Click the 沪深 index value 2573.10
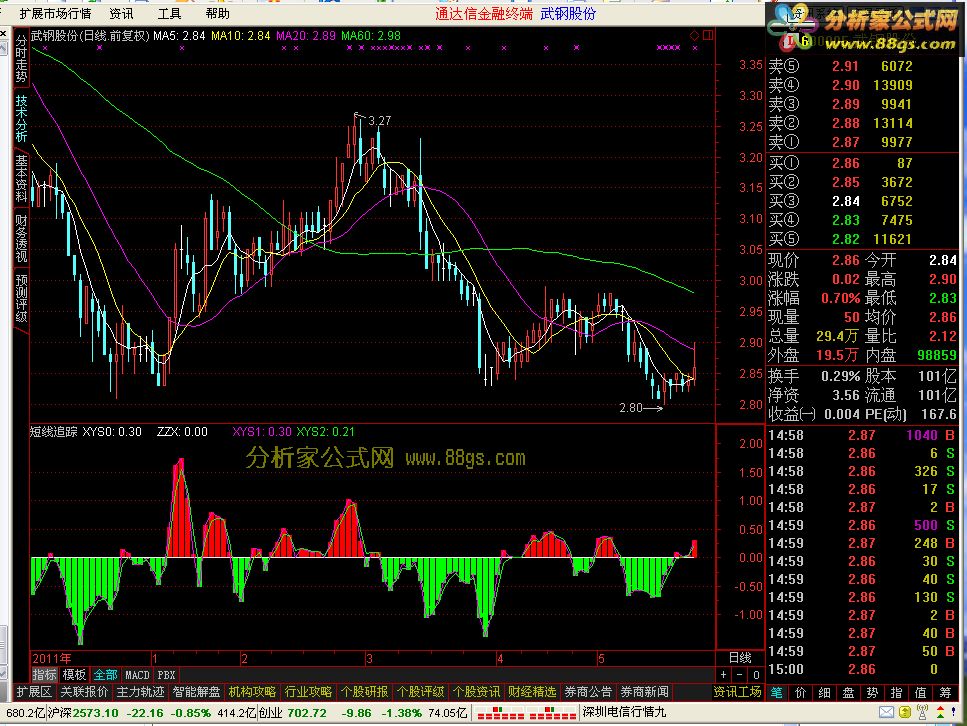This screenshot has width=967, height=726. tap(96, 713)
